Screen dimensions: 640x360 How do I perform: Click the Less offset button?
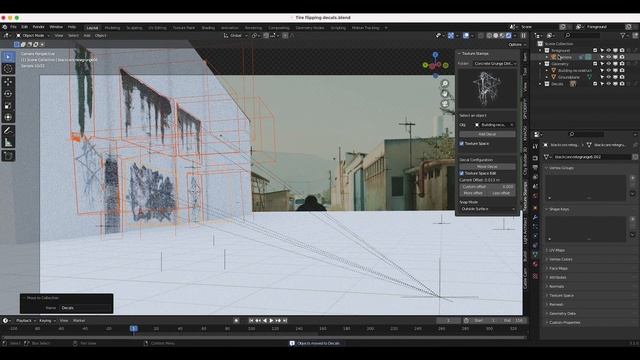(x=501, y=193)
